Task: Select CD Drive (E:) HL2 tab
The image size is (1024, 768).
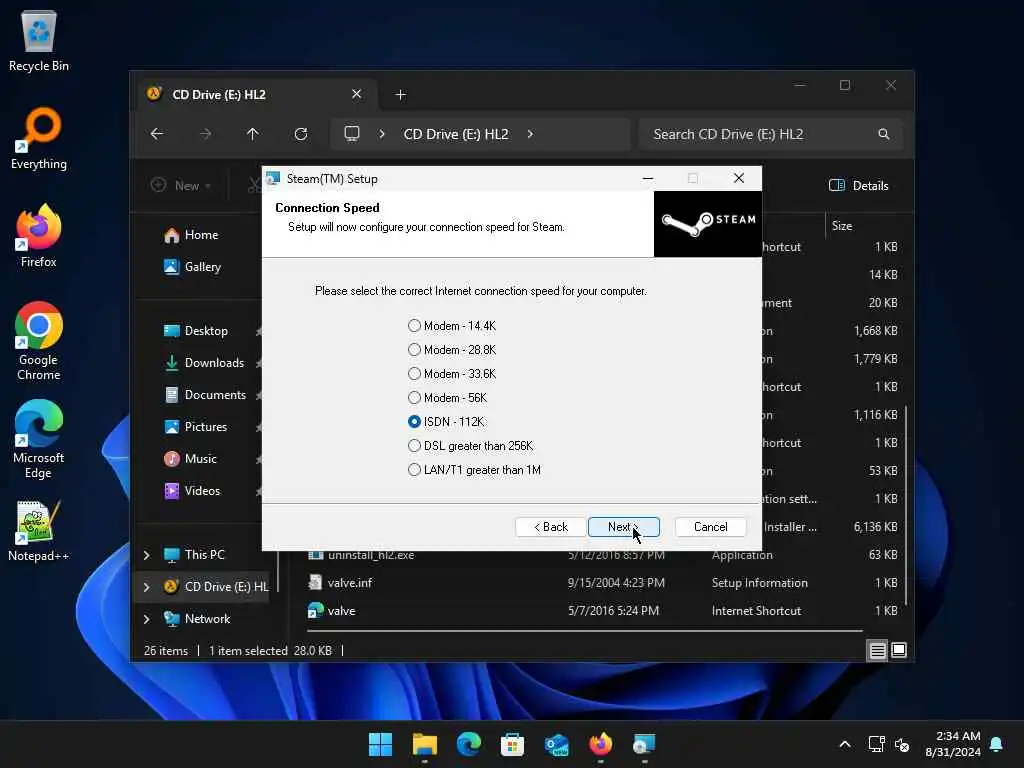Action: (x=255, y=95)
